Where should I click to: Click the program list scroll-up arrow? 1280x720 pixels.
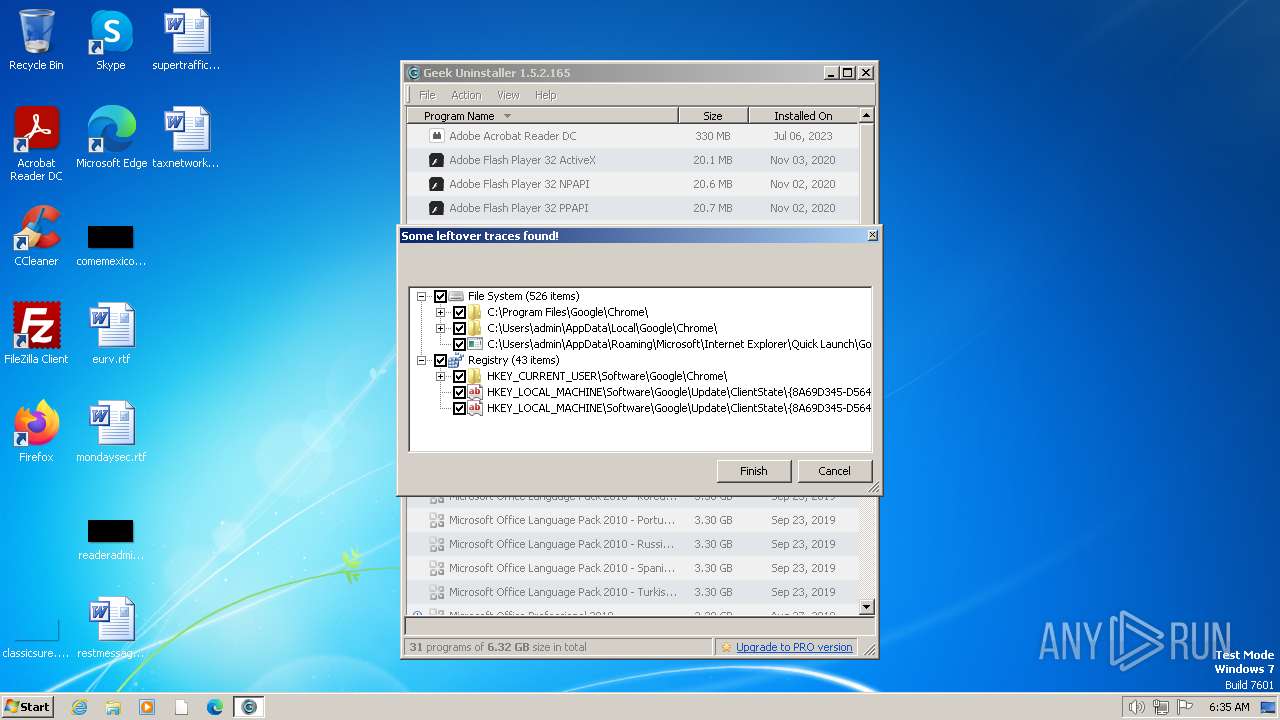coord(866,115)
